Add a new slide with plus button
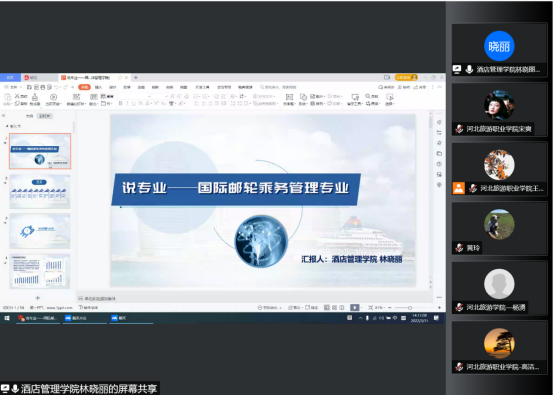553x395 pixels. (38, 298)
